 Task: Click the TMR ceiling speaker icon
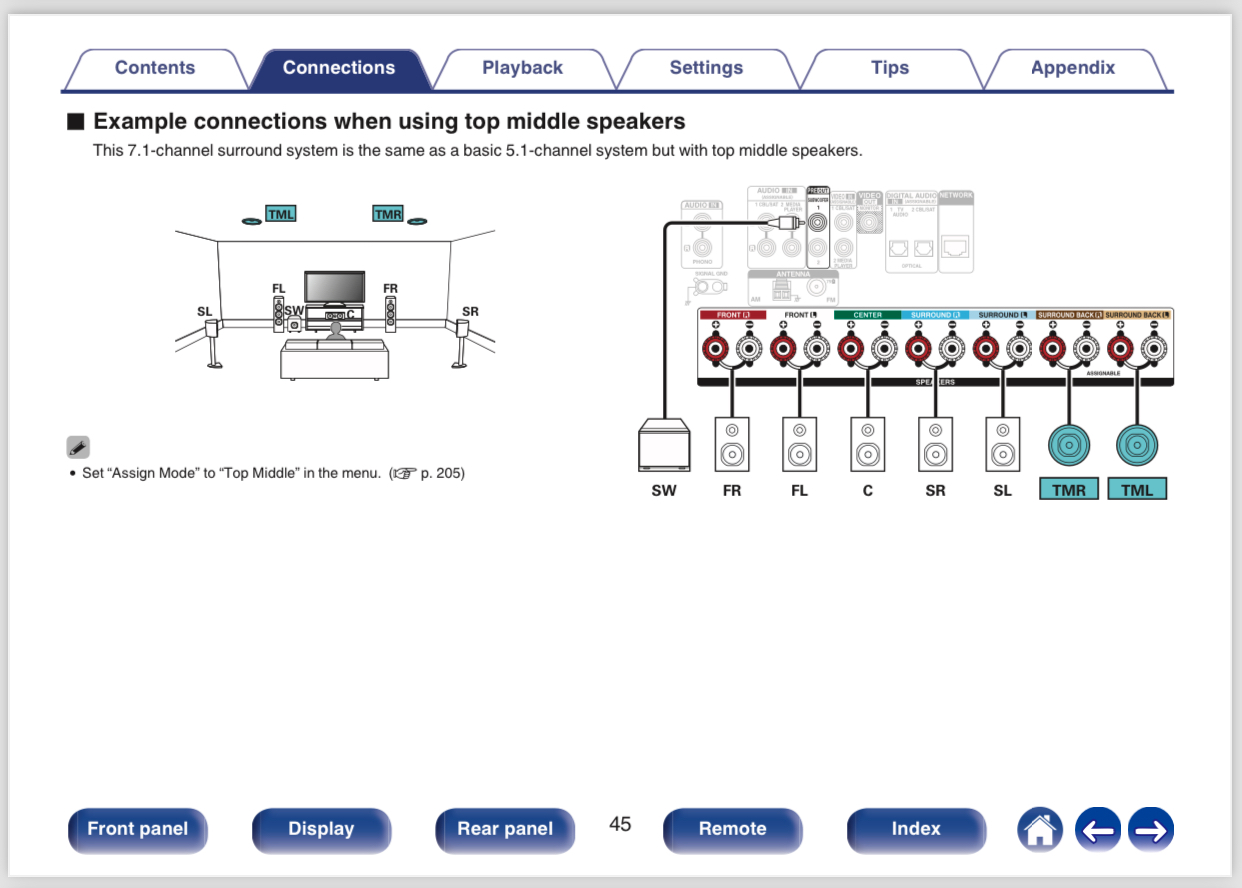(x=1069, y=444)
